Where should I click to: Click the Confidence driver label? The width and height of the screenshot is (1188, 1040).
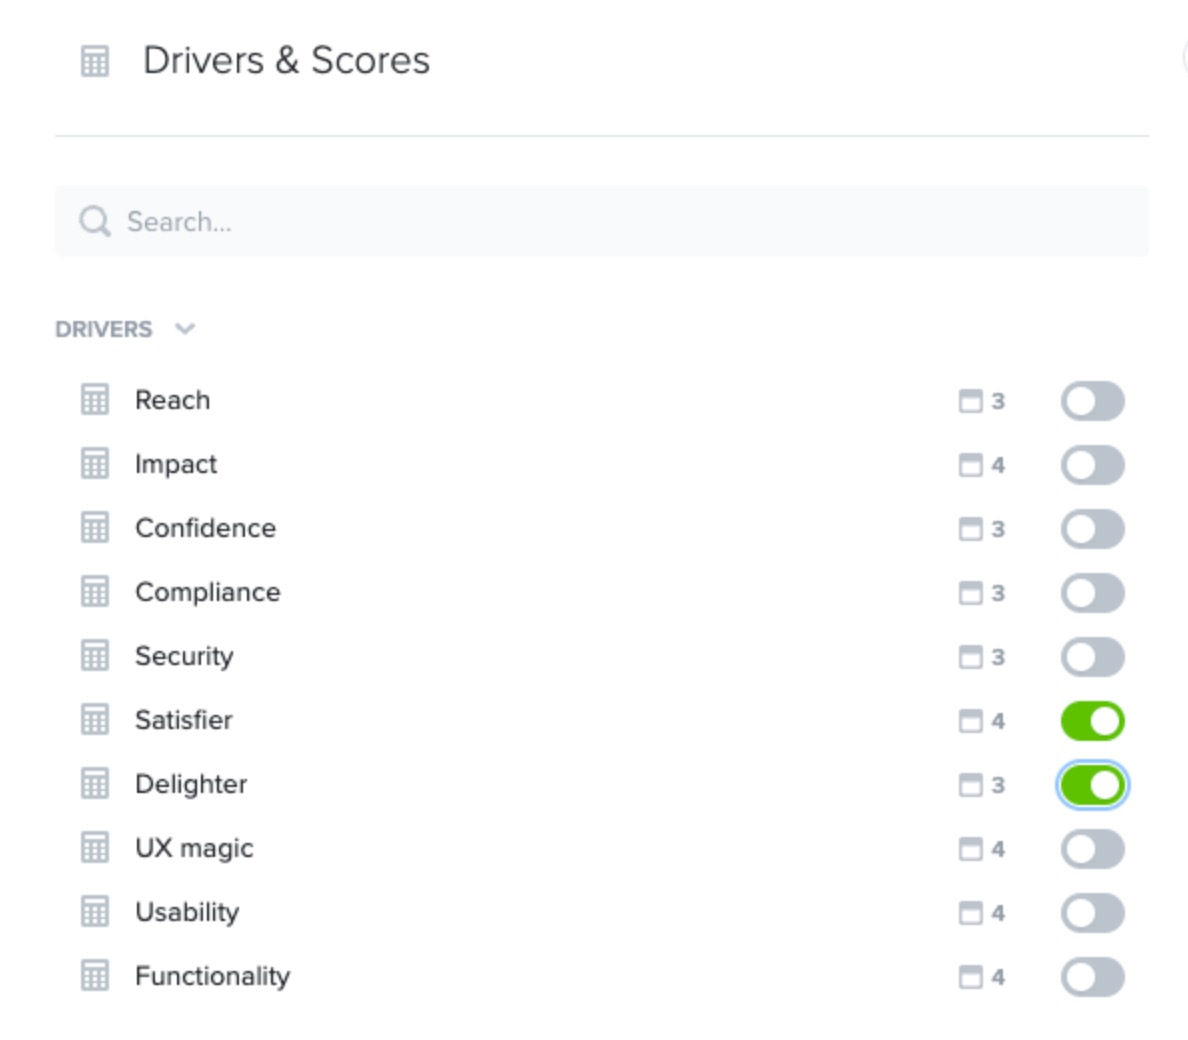point(205,528)
